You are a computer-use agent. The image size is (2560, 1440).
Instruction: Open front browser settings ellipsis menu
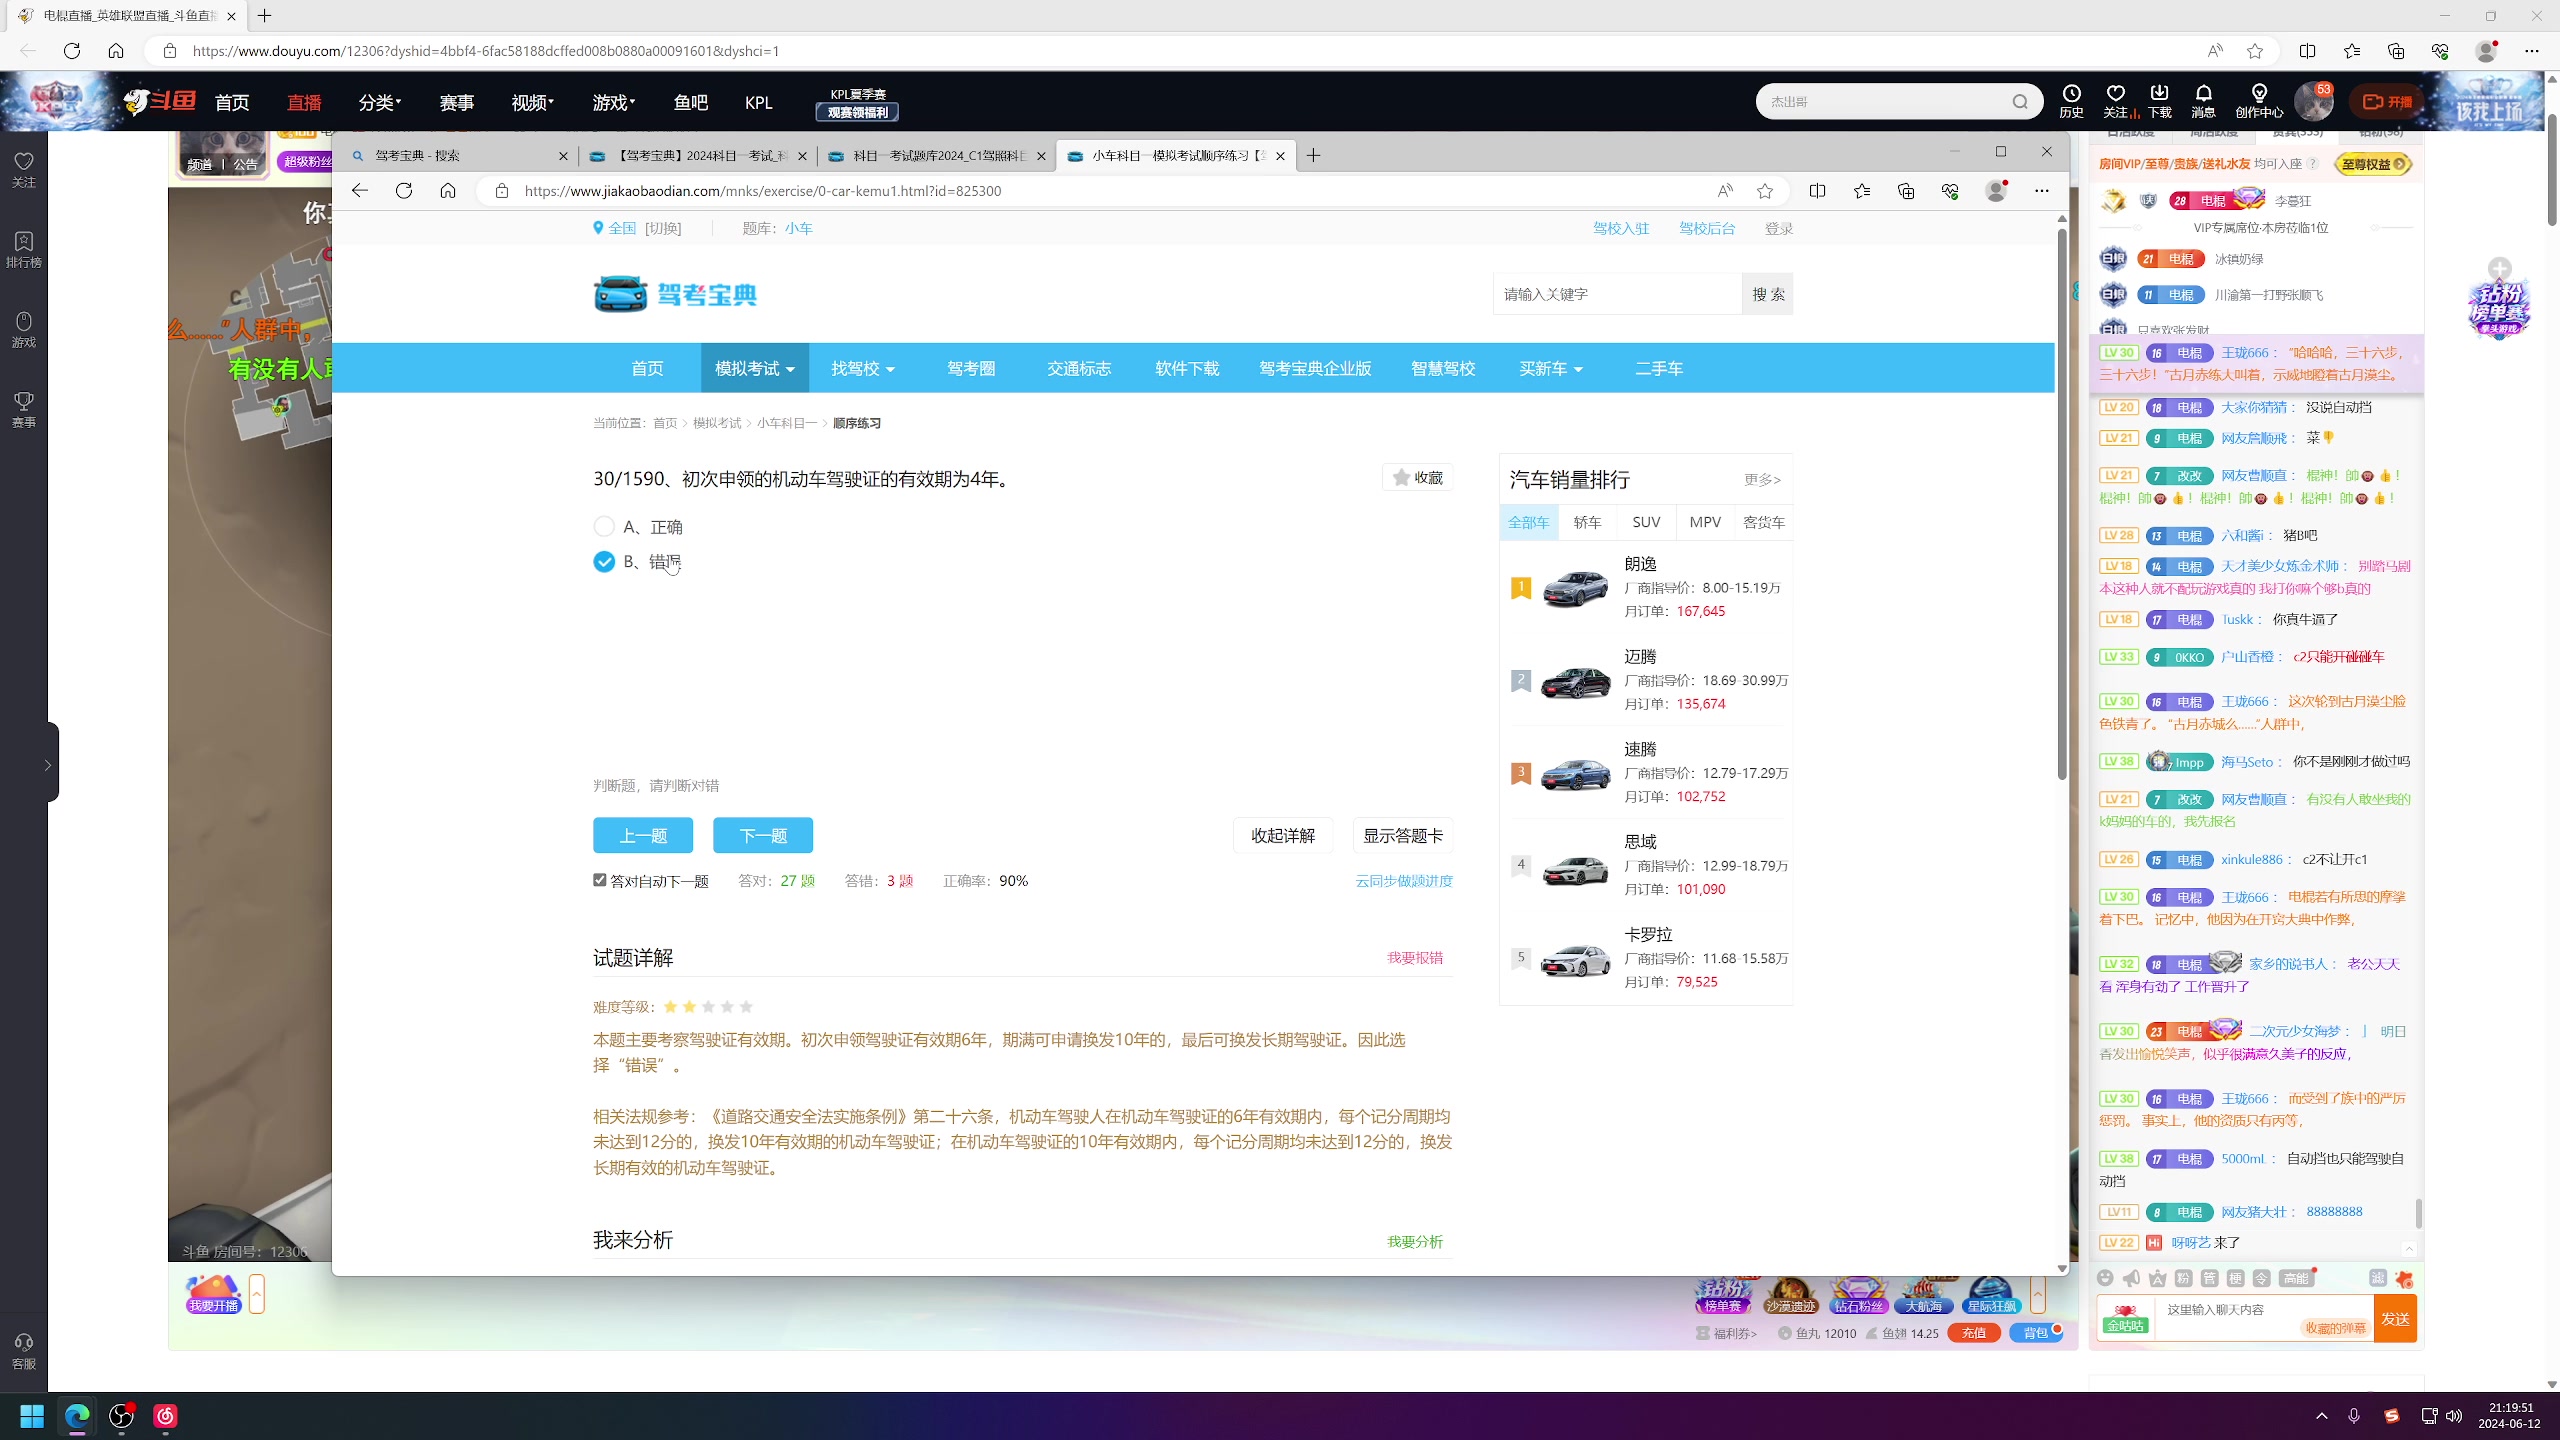(x=2042, y=191)
